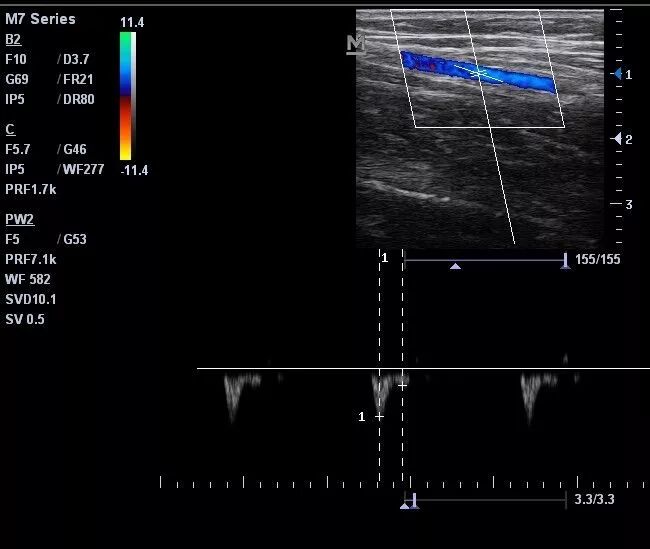Select caliper cross labeled 1 on waveform

(379, 416)
